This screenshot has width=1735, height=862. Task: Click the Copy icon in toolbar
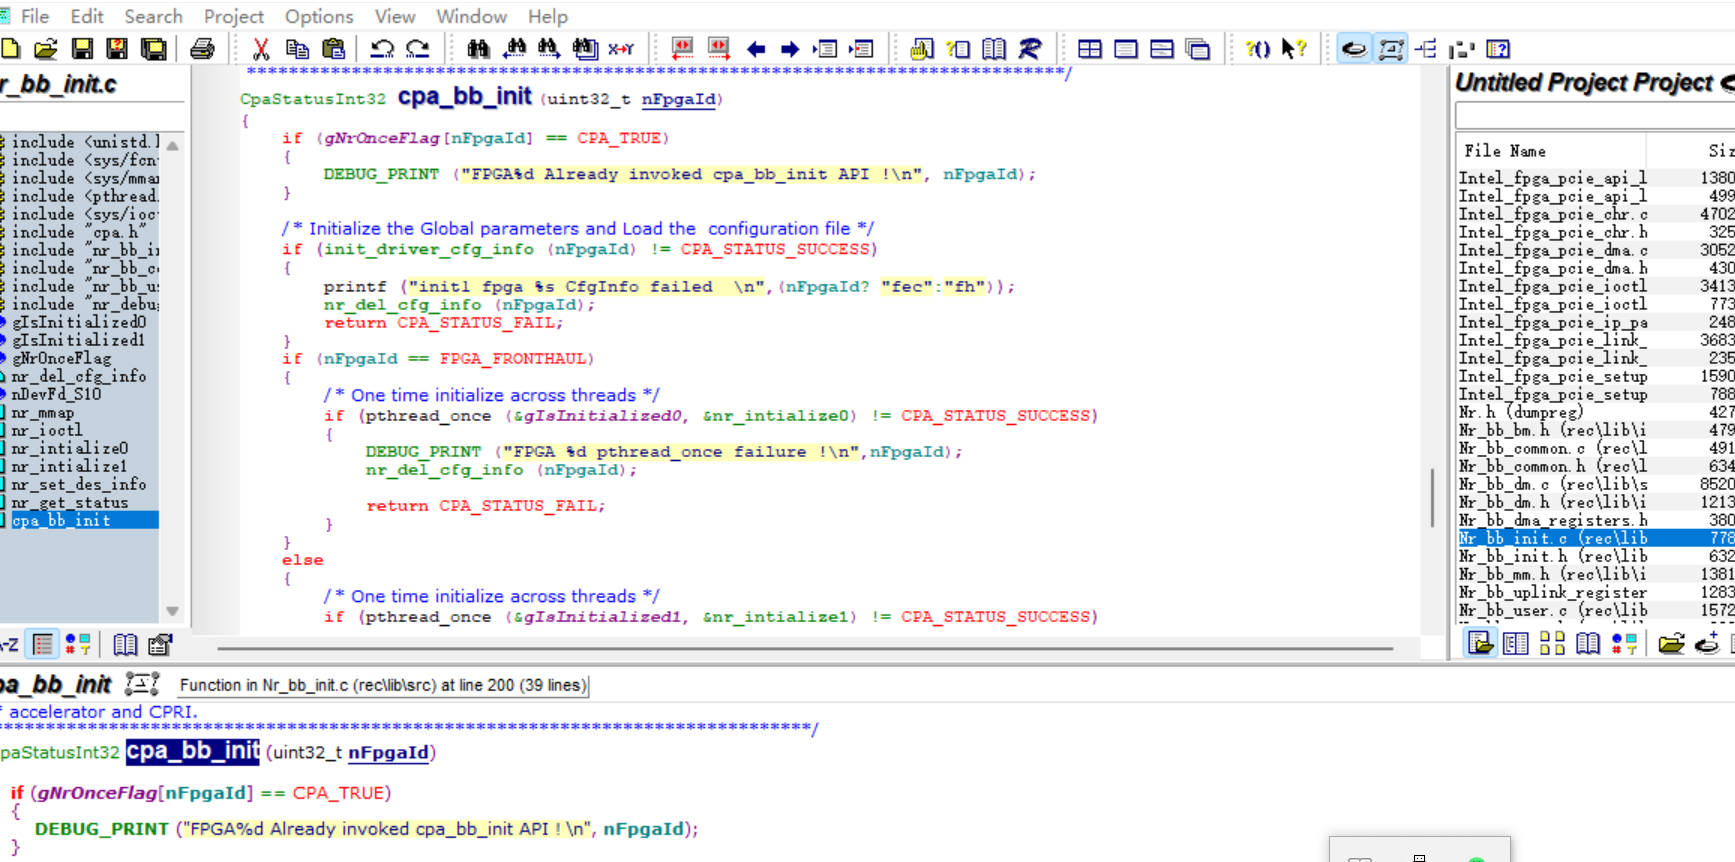tap(297, 48)
